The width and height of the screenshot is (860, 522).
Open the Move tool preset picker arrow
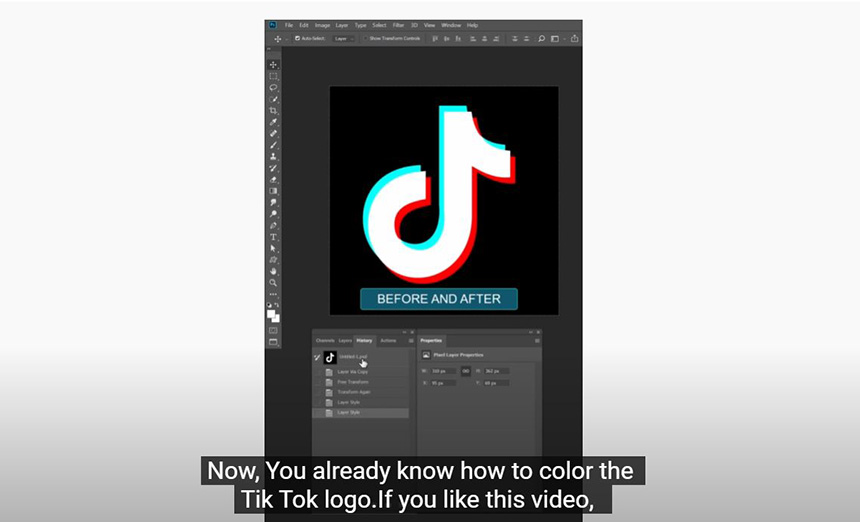coord(286,39)
